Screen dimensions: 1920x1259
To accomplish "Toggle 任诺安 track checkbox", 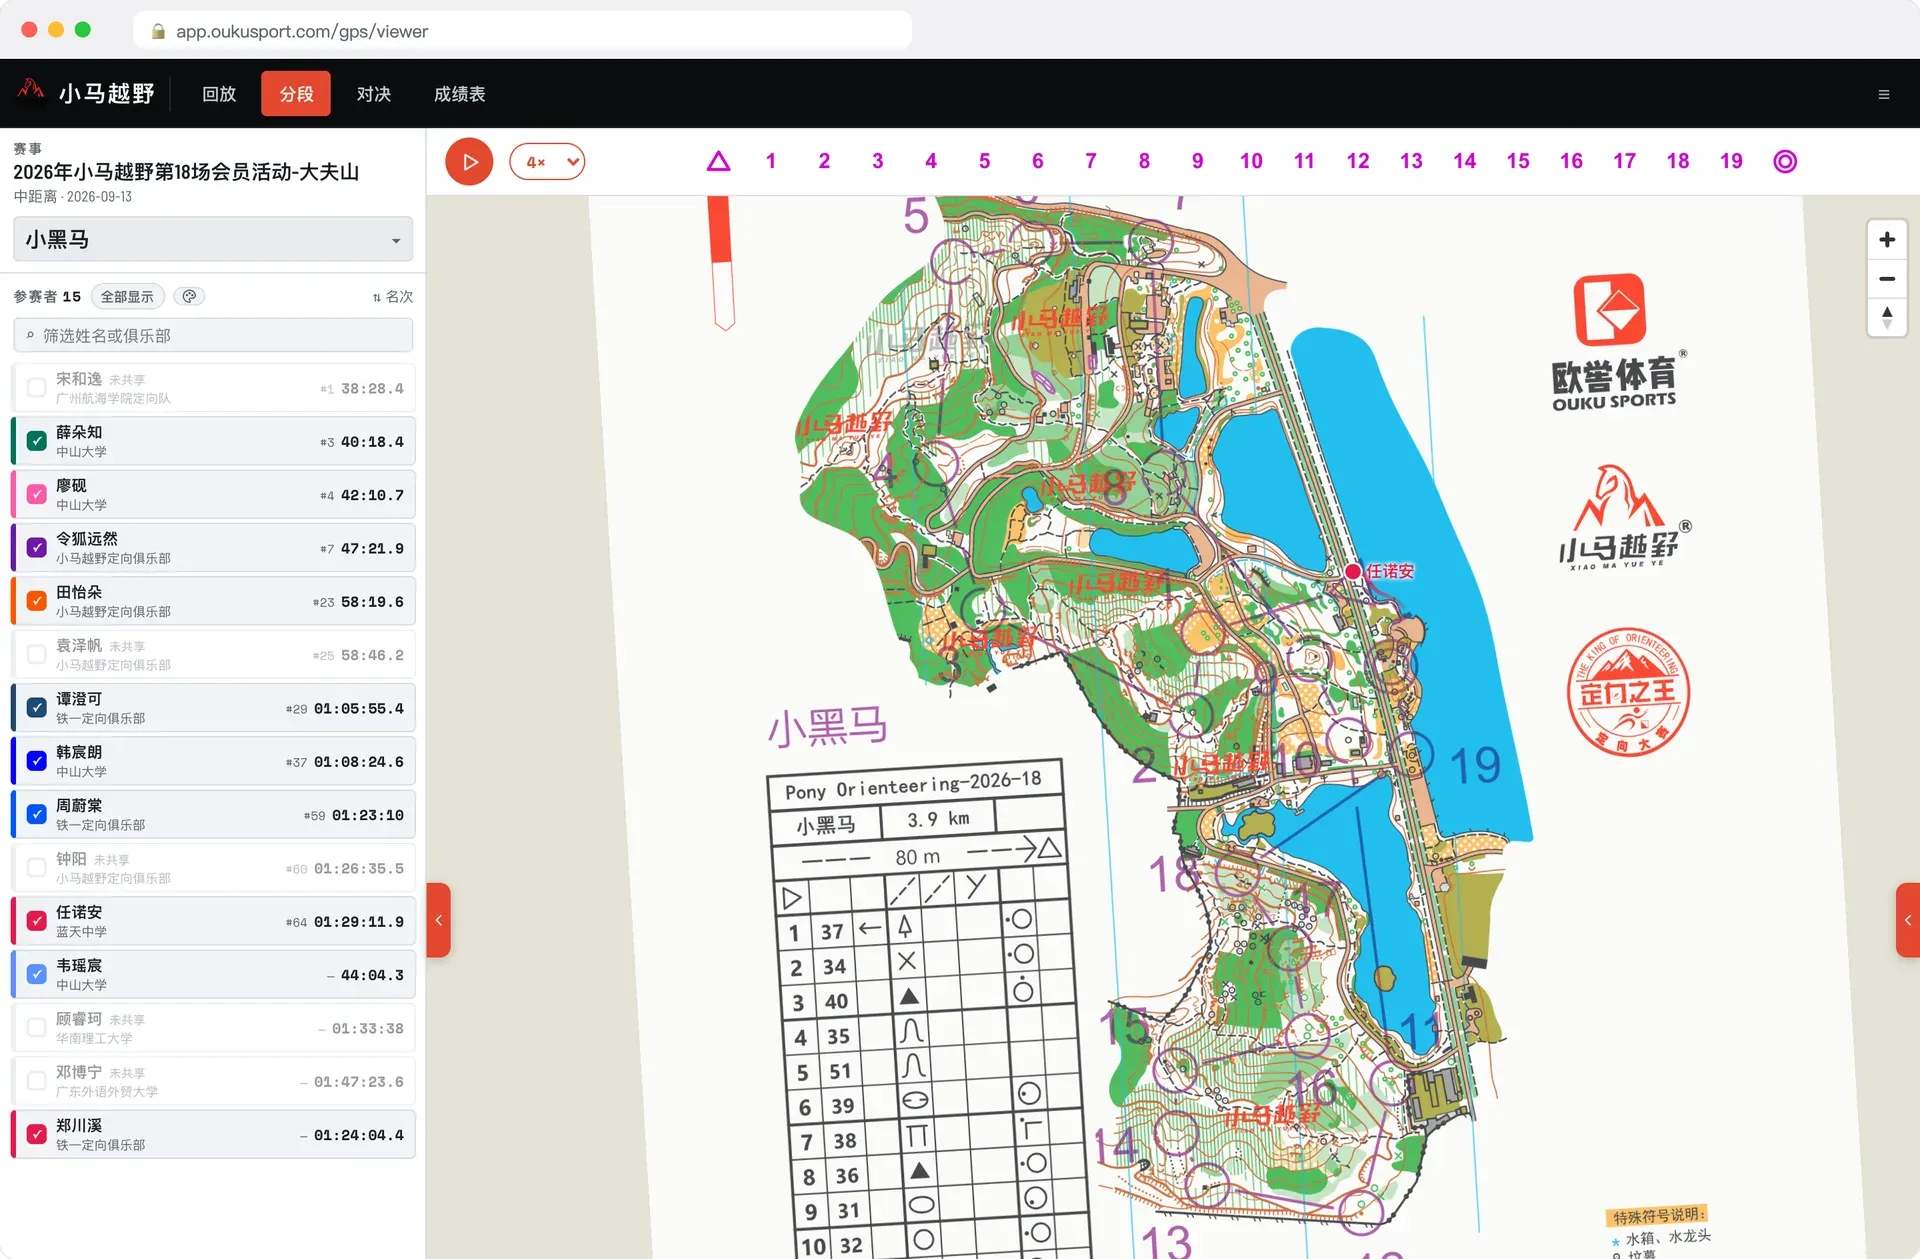I will click(x=37, y=922).
